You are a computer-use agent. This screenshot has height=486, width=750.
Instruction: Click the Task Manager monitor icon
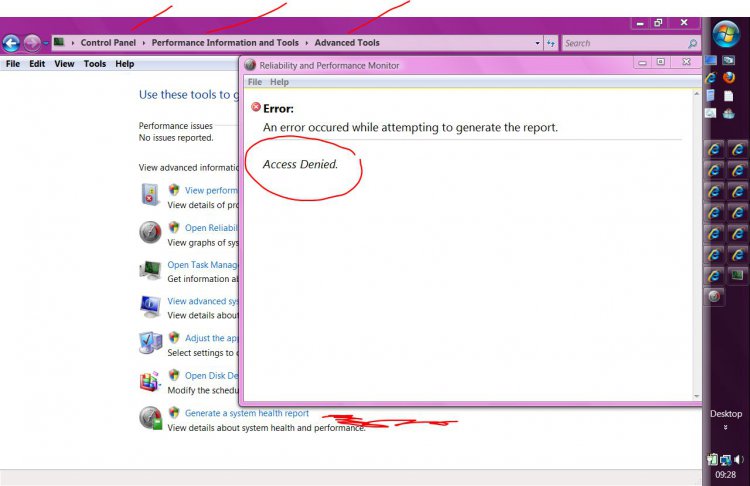(150, 270)
